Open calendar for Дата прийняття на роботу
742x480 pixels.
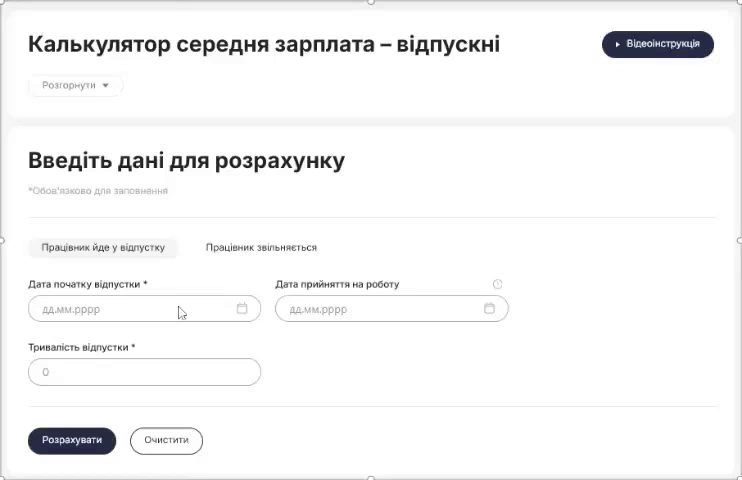pos(489,308)
